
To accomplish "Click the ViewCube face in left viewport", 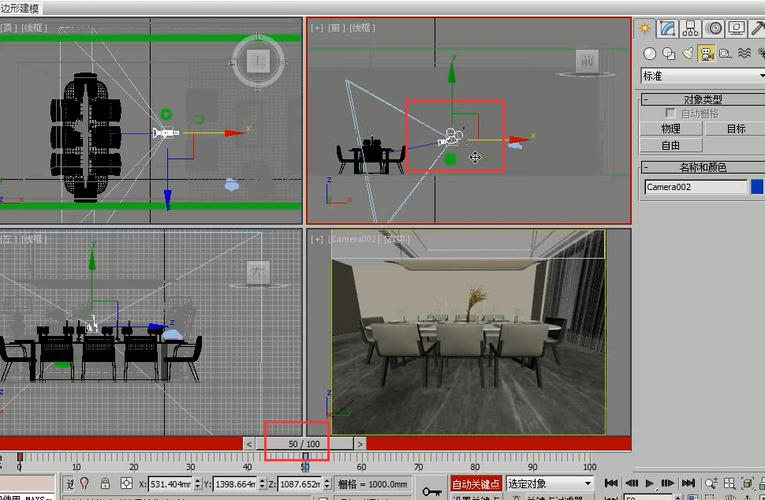I will (258, 273).
